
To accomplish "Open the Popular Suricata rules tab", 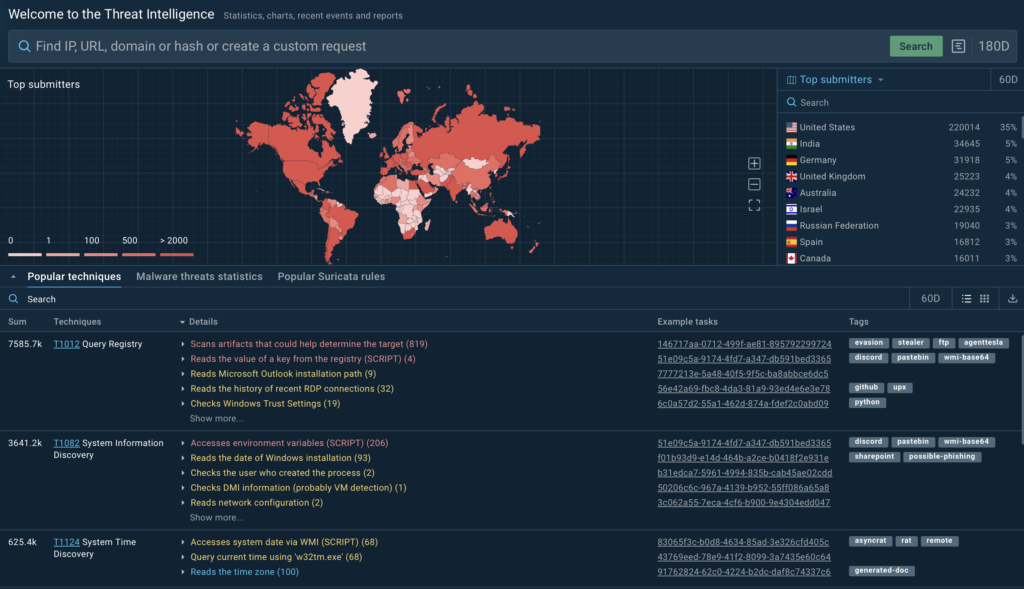I will (x=330, y=276).
